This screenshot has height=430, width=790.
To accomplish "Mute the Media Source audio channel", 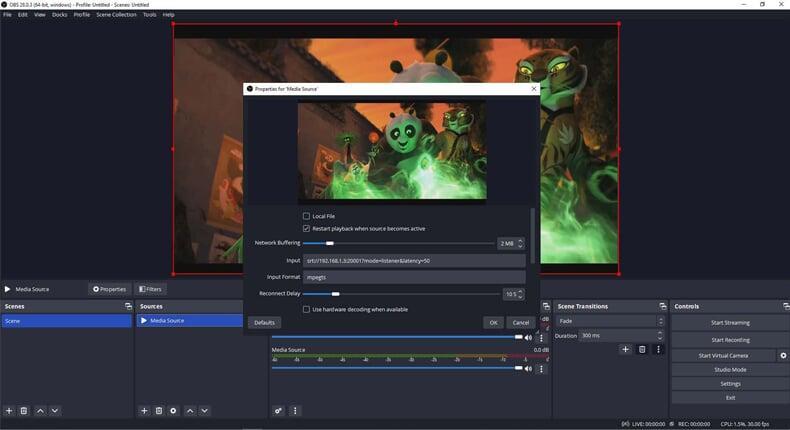I will (x=528, y=368).
